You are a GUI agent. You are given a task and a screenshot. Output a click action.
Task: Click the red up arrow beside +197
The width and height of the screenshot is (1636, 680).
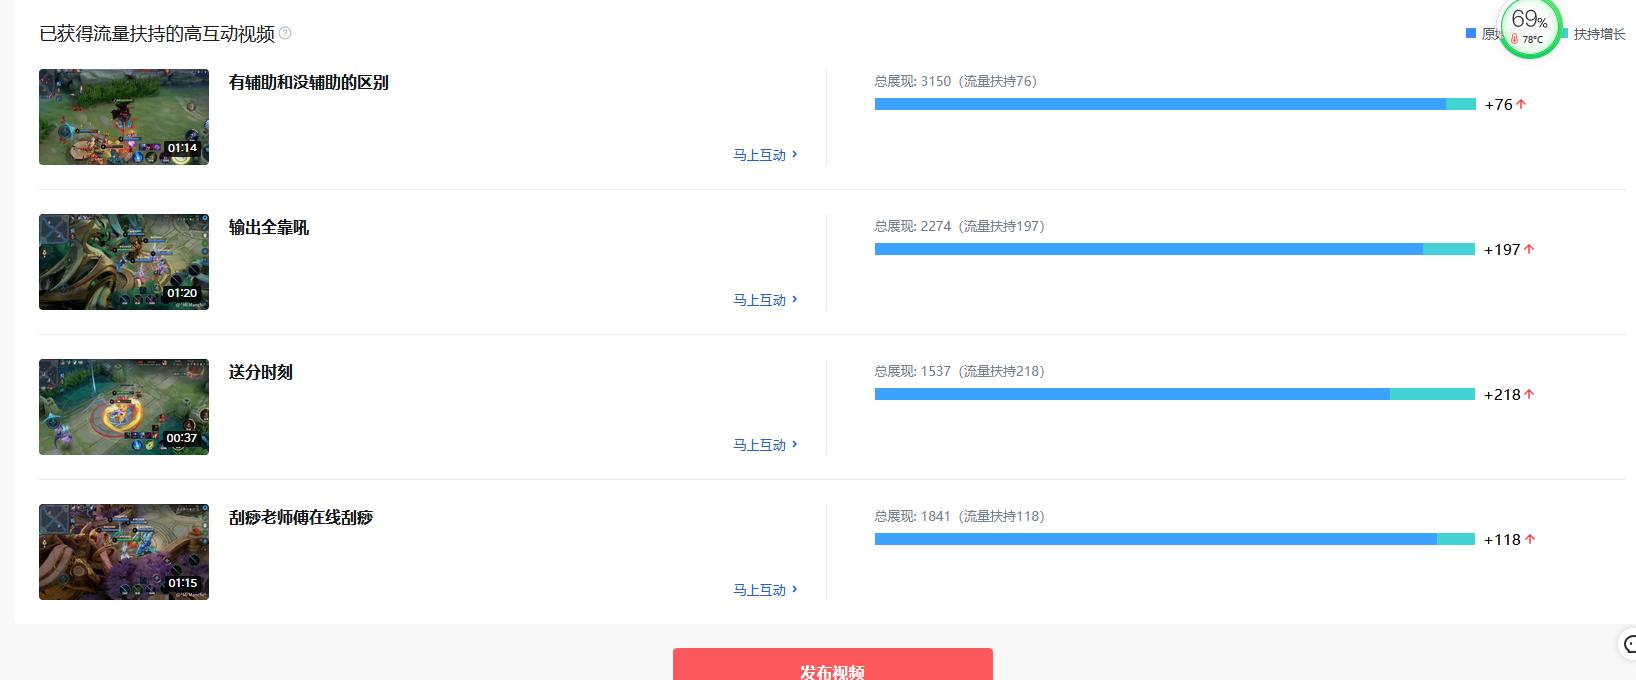[x=1529, y=249]
